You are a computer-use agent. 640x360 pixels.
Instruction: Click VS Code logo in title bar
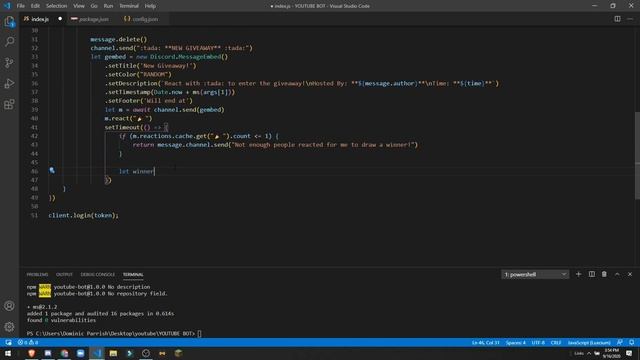coord(7,6)
